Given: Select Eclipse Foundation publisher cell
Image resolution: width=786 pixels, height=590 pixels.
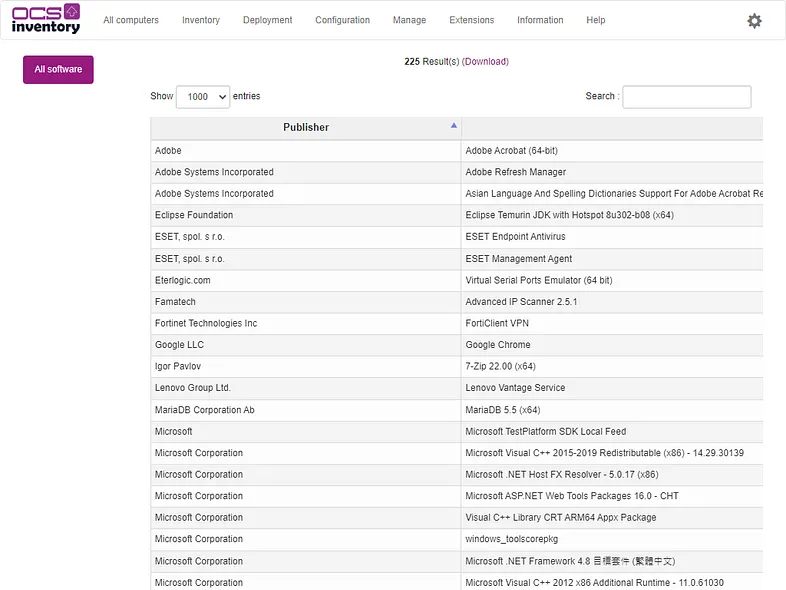Looking at the screenshot, I should (306, 215).
